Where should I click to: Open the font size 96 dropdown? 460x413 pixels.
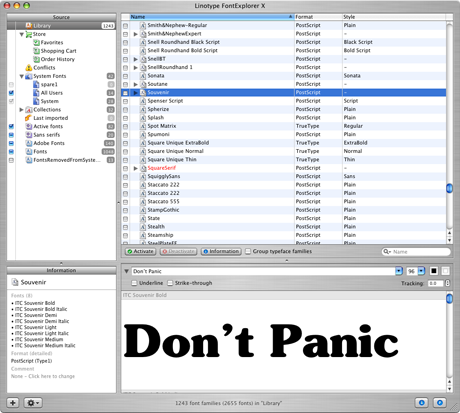tap(422, 271)
